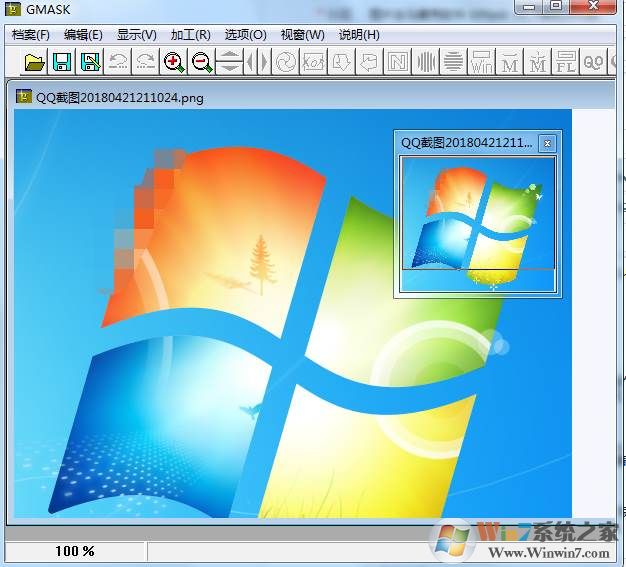Select the FL mask tool
The image size is (626, 567).
point(565,62)
